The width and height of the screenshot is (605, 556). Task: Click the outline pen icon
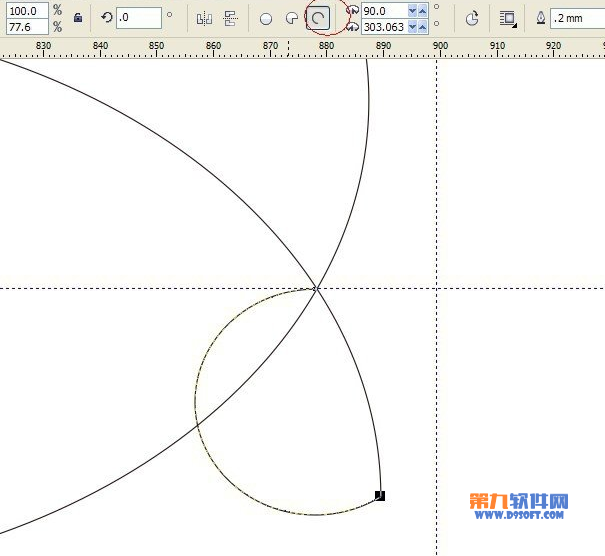click(541, 18)
